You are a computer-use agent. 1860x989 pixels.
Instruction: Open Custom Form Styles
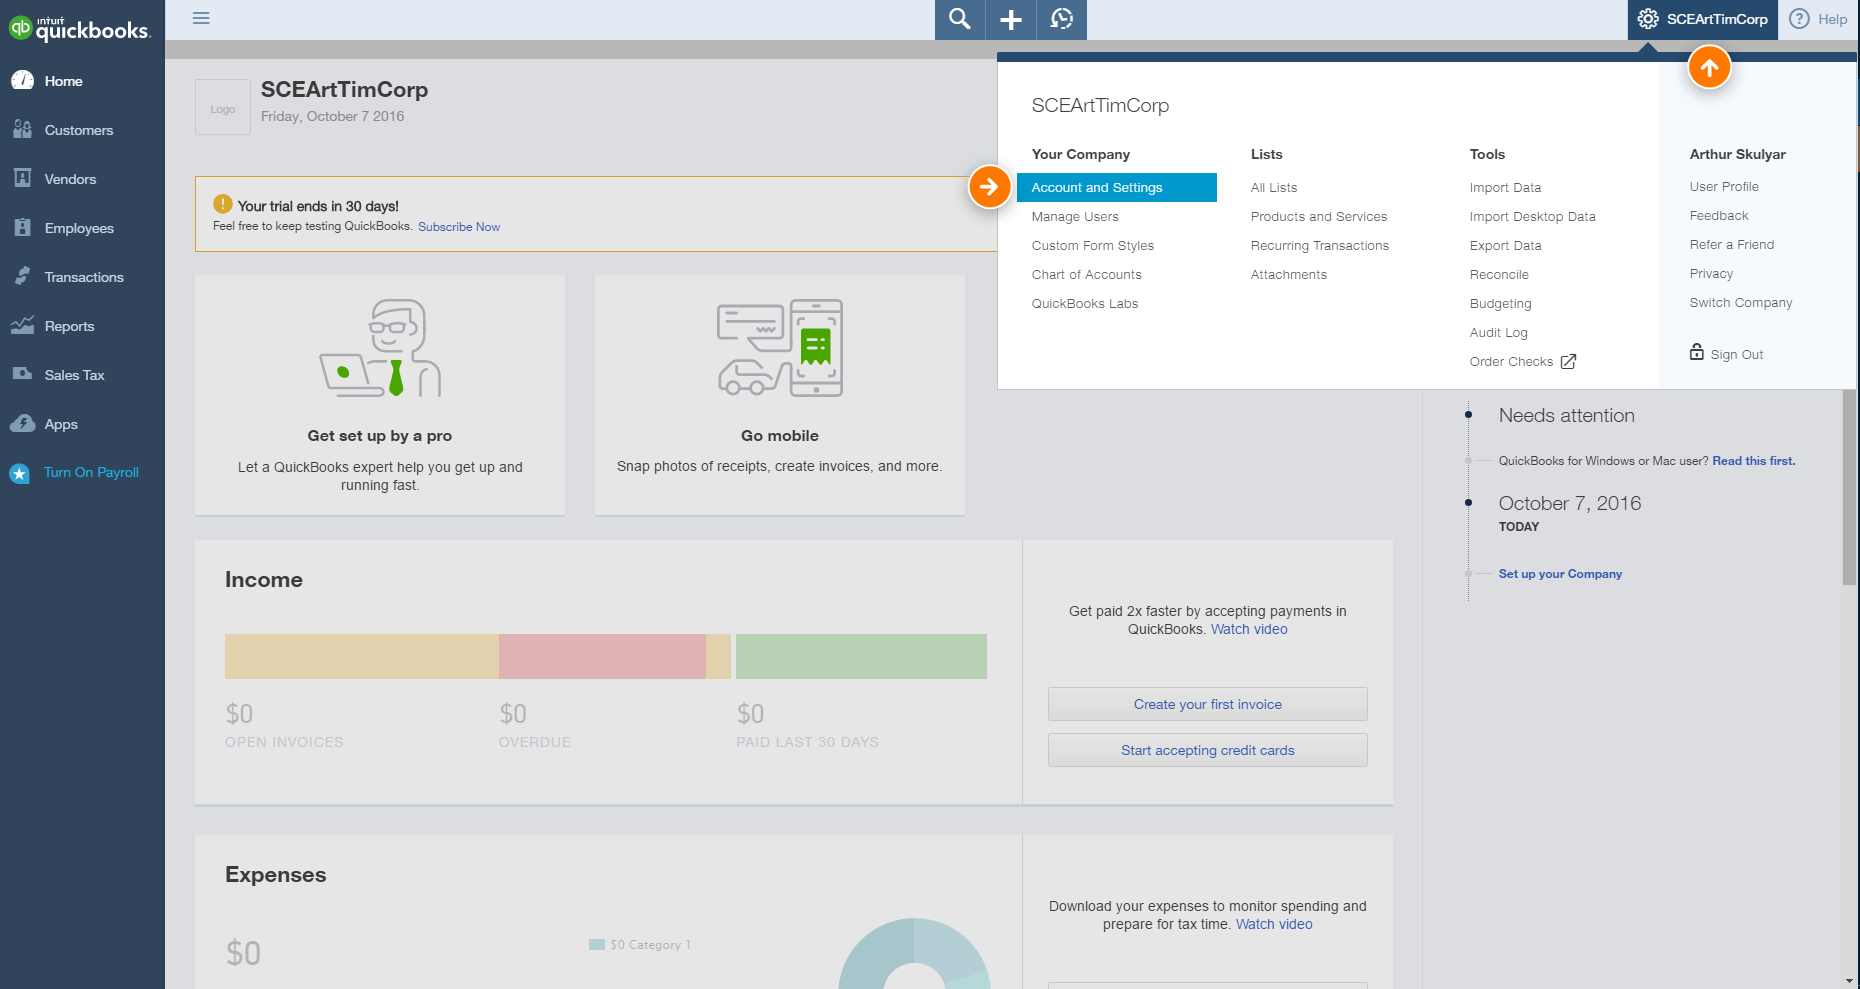tap(1093, 245)
